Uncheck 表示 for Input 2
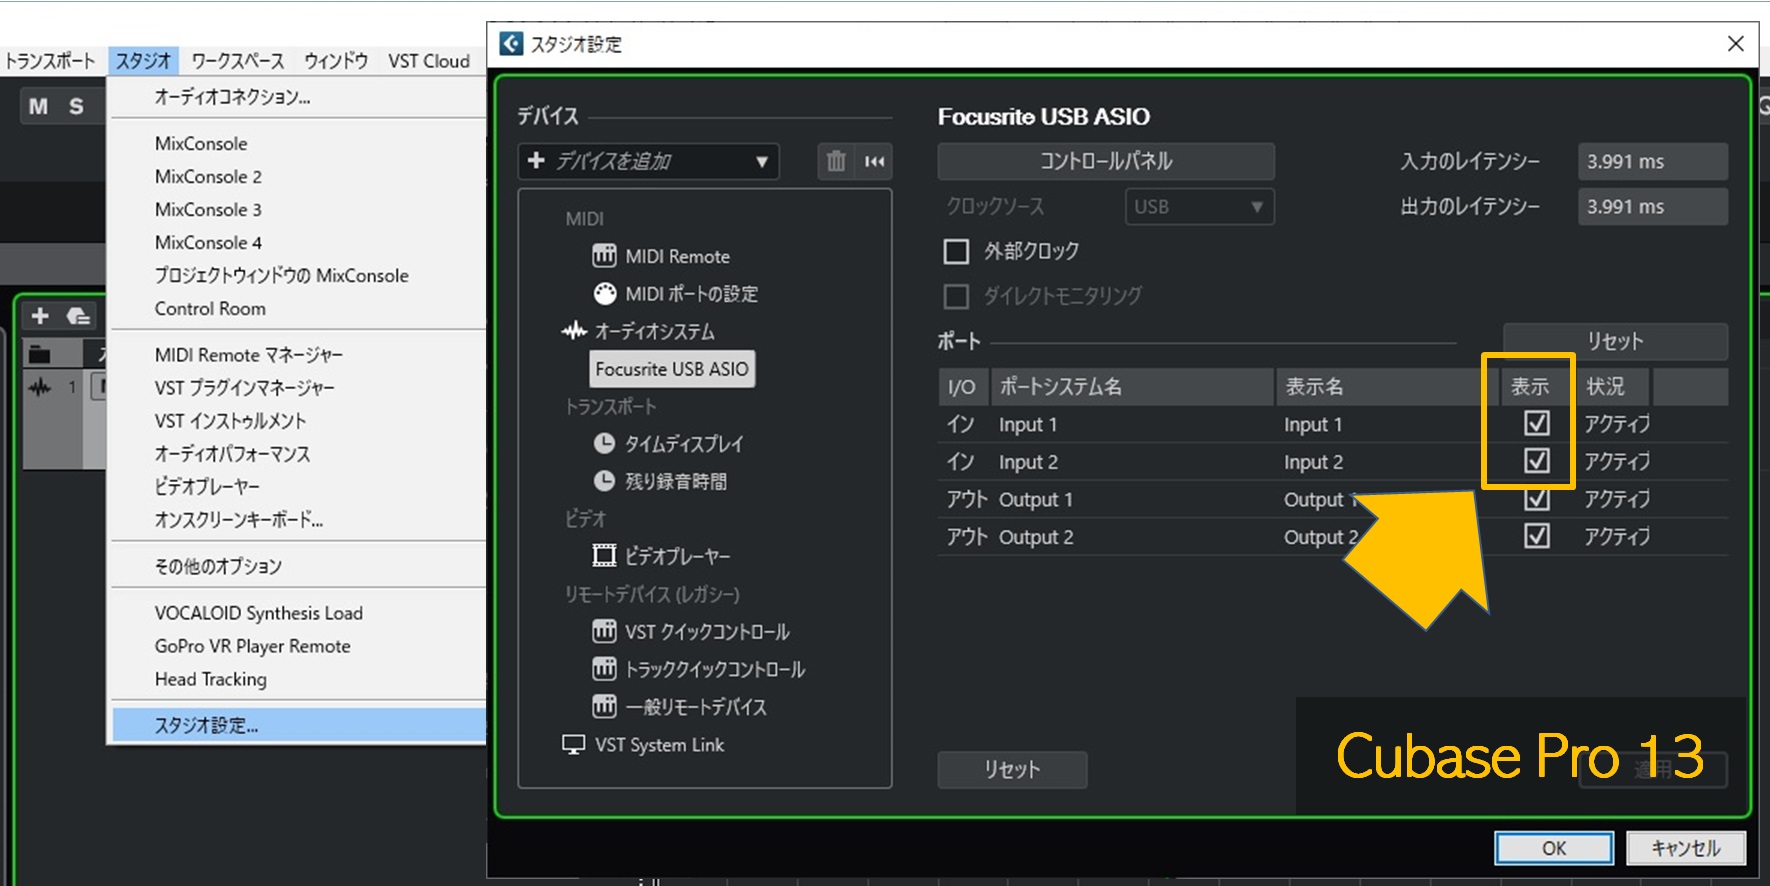 (1537, 460)
